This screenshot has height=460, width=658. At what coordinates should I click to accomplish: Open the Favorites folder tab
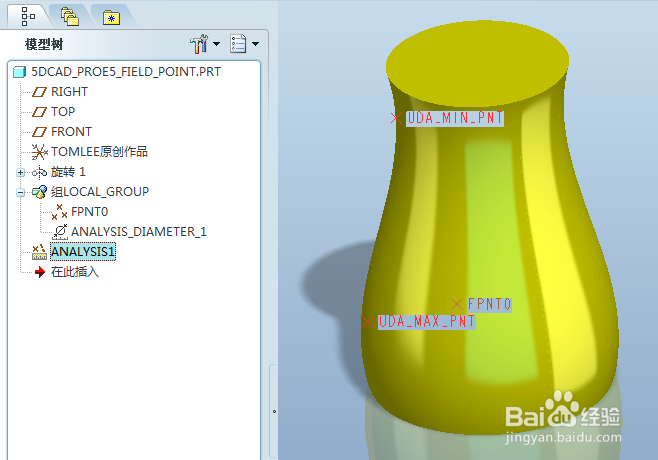[x=111, y=18]
